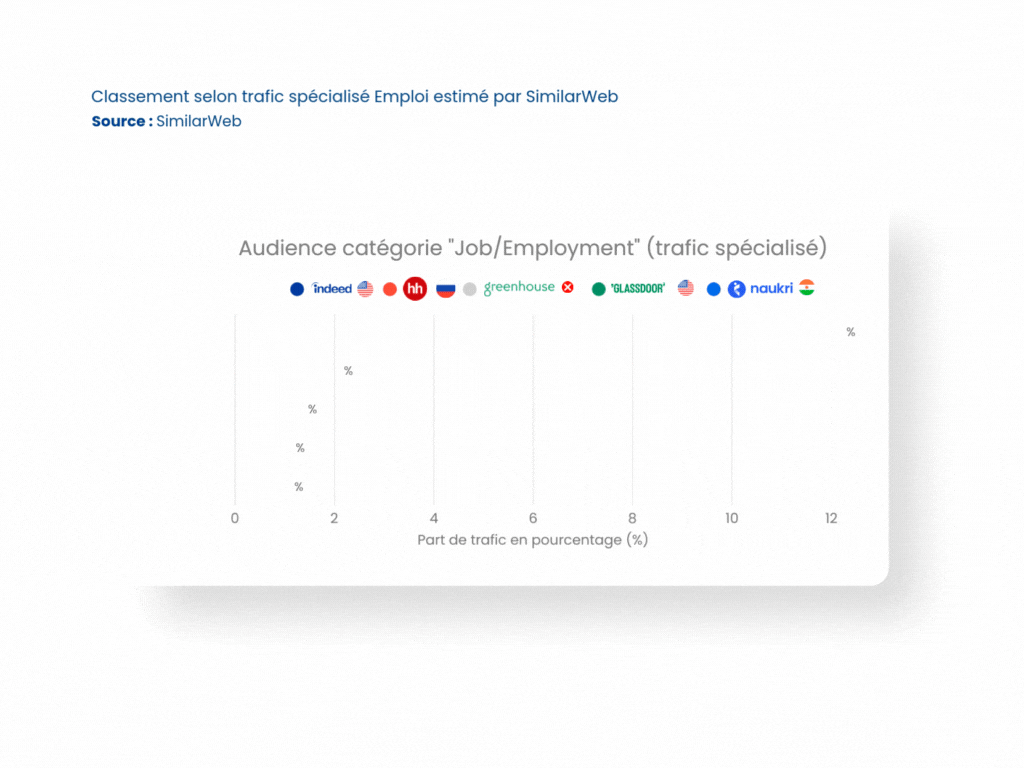Click the US flag beside Glassdoor

coord(686,288)
